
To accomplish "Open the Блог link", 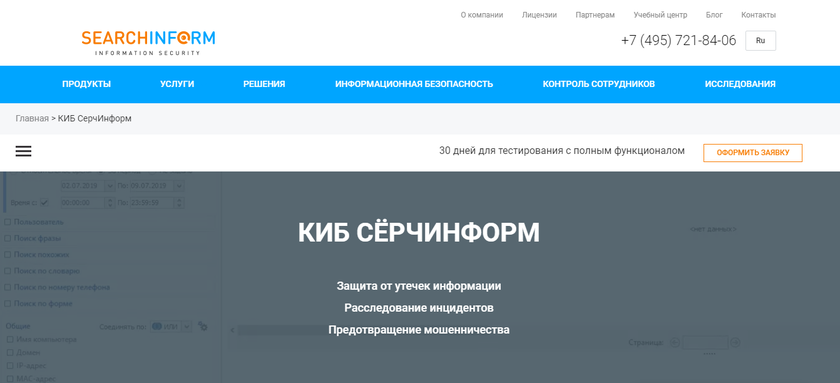I will pyautogui.click(x=714, y=15).
